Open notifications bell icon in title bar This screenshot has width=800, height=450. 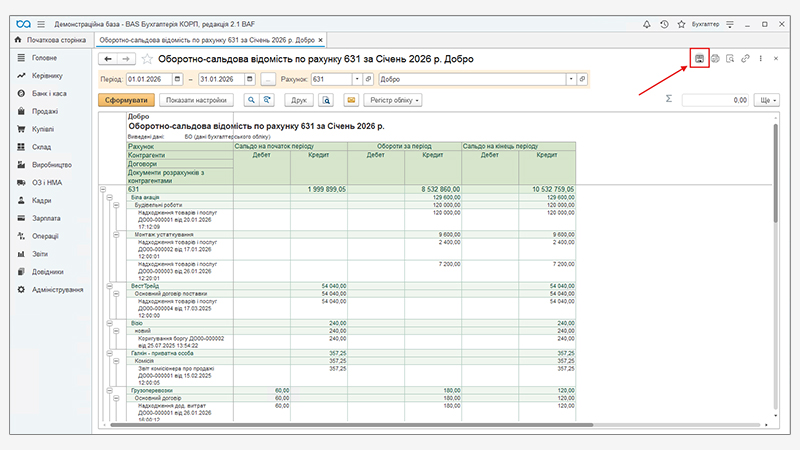tap(645, 23)
